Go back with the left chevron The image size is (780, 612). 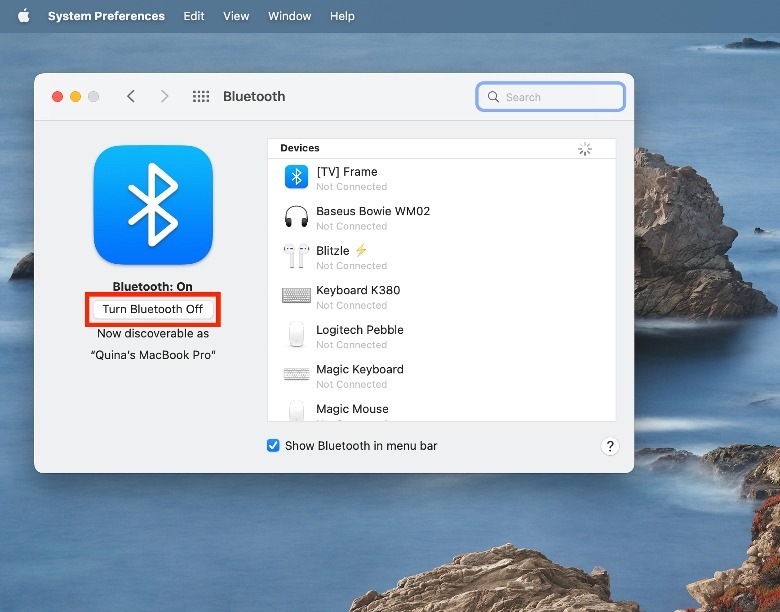point(131,96)
